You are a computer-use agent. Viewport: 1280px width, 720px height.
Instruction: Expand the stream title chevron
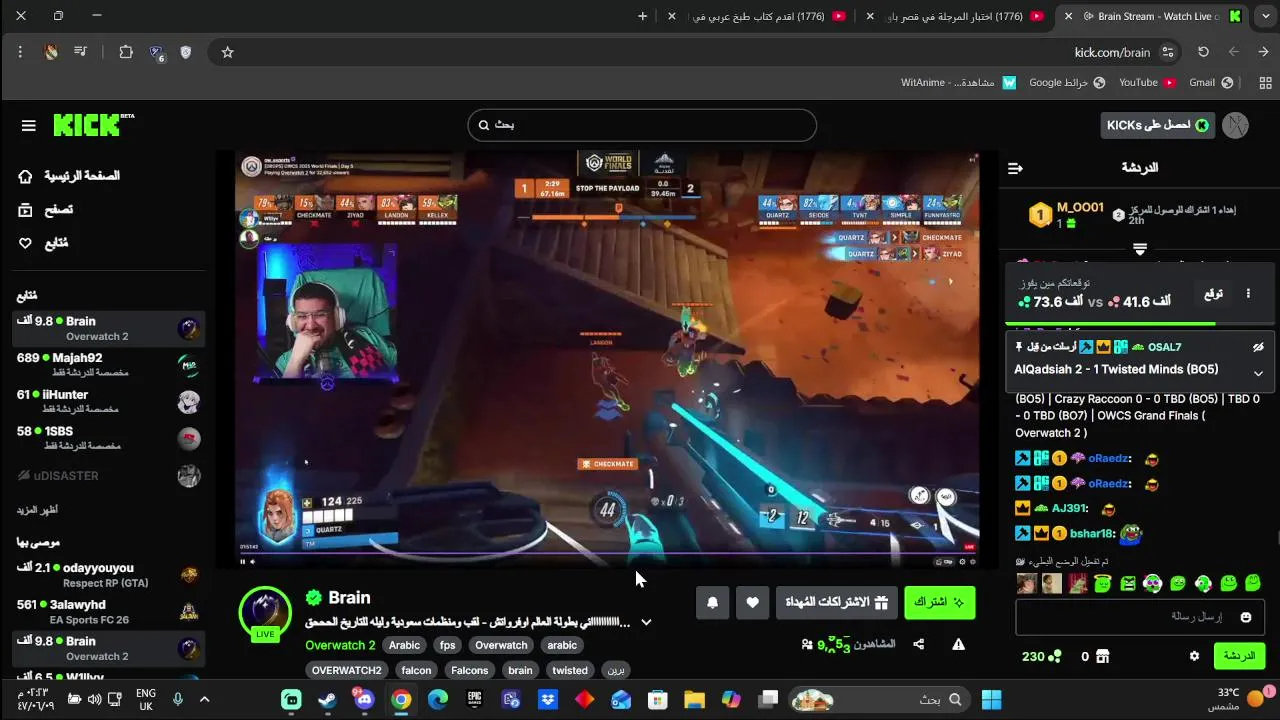[x=646, y=622]
